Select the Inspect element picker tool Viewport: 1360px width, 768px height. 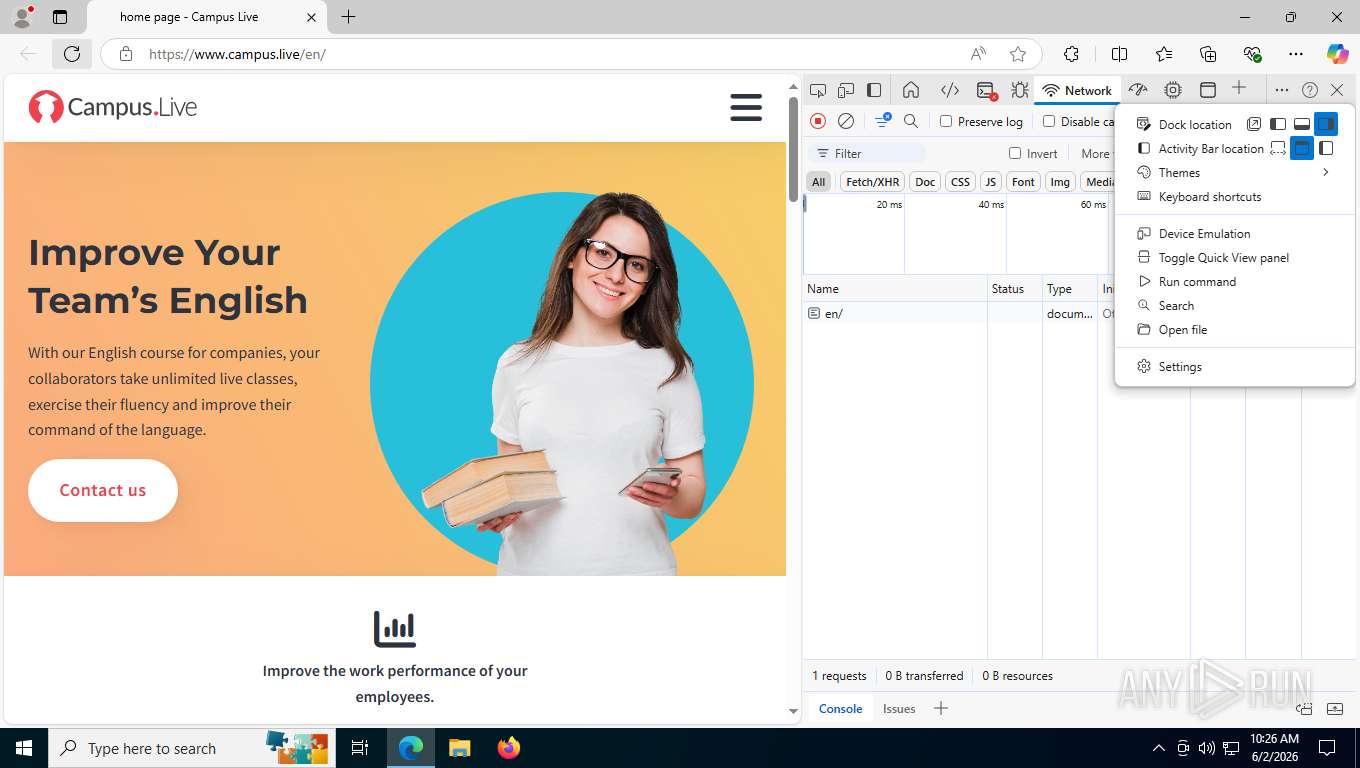click(x=818, y=90)
